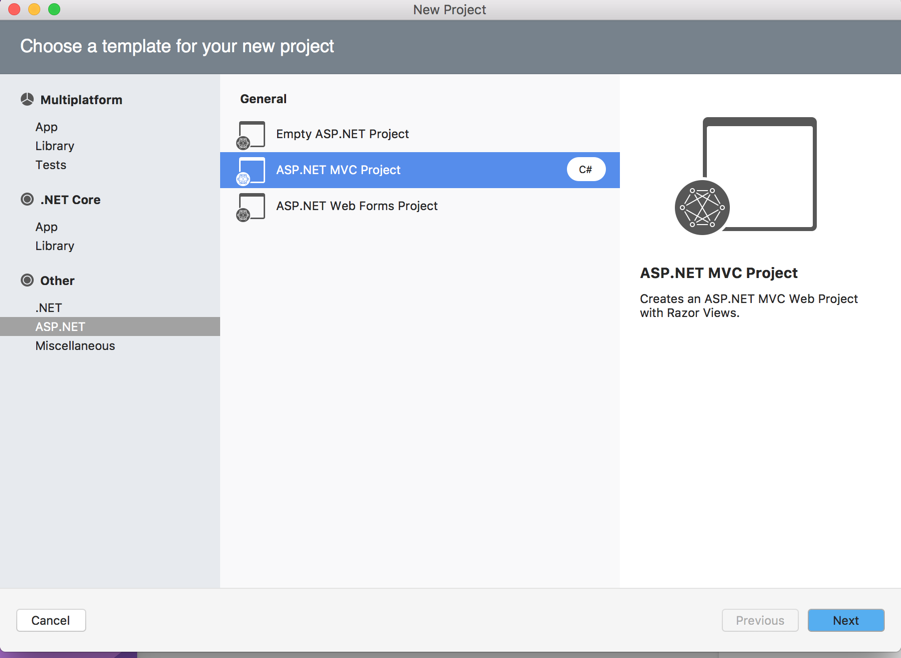Image resolution: width=901 pixels, height=658 pixels.
Task: Select App under Multiplatform
Action: (47, 127)
